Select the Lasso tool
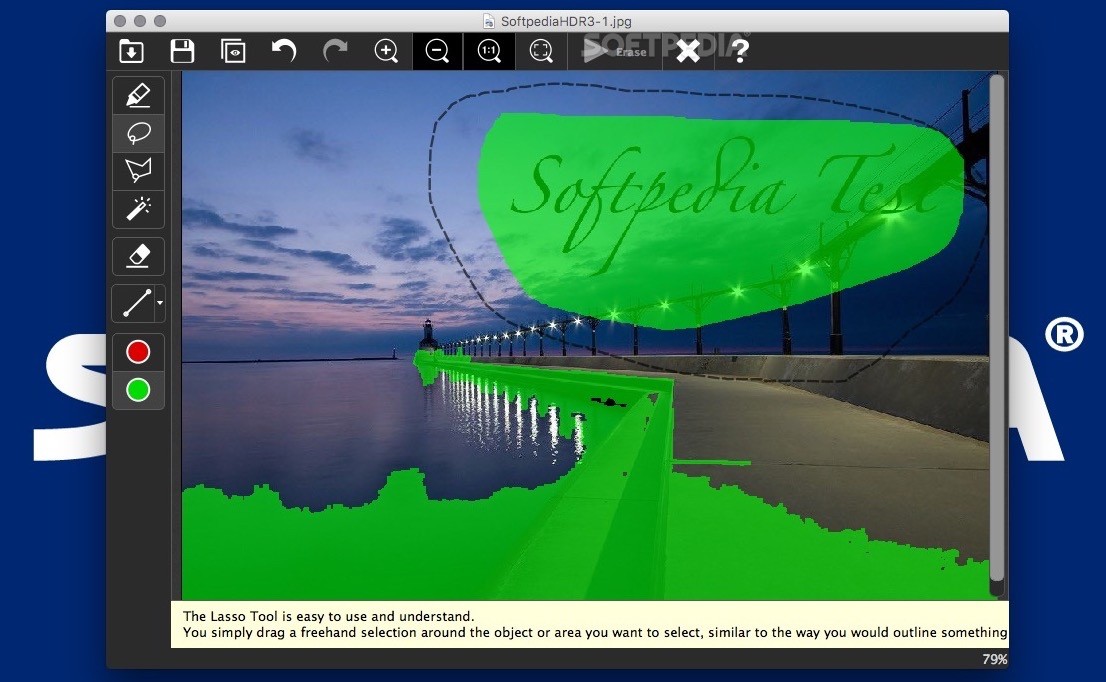The image size is (1106, 682). pyautogui.click(x=138, y=133)
